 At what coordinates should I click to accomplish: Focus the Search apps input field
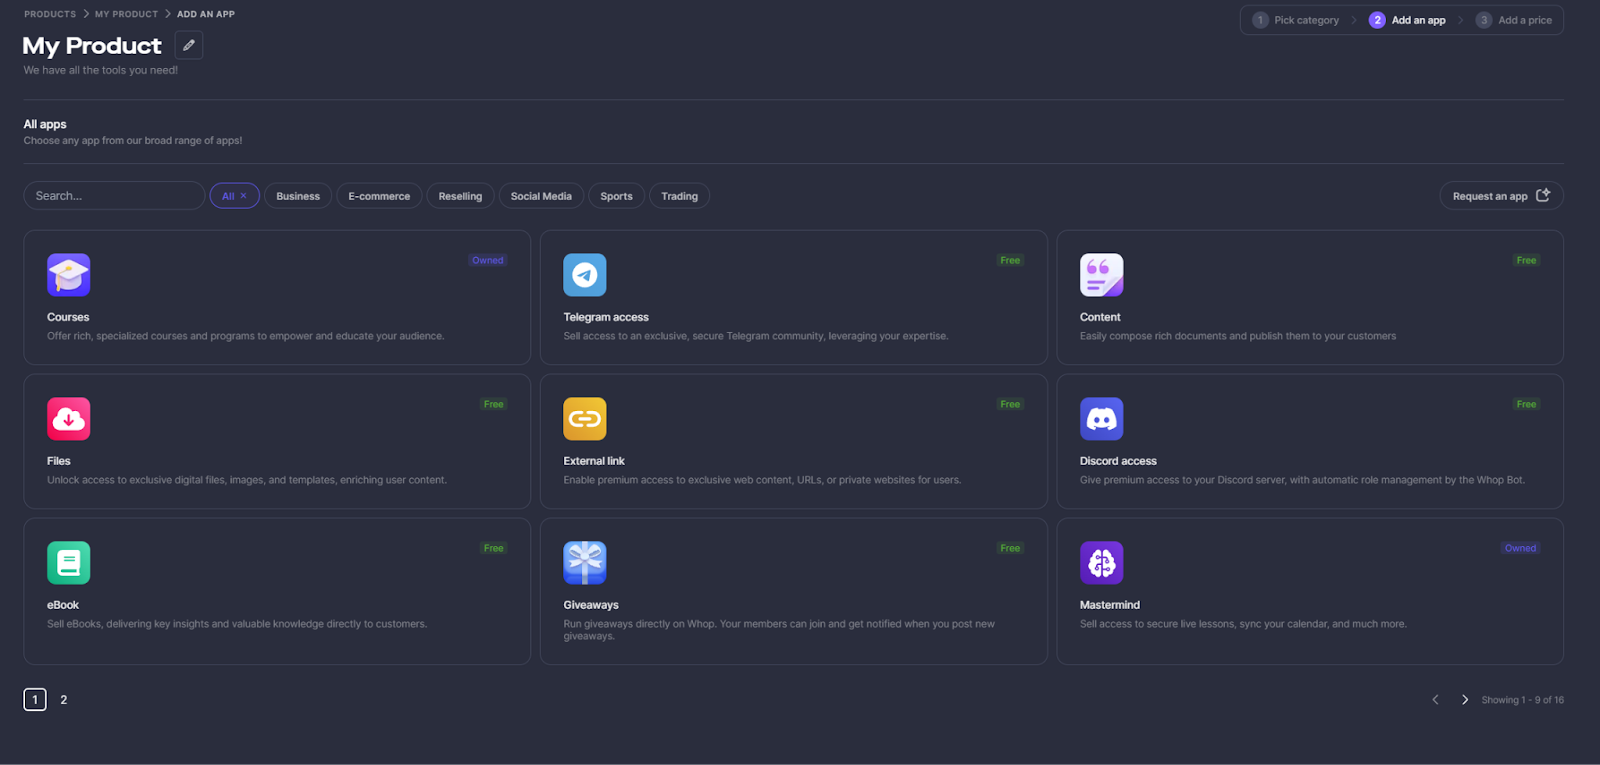coord(114,196)
